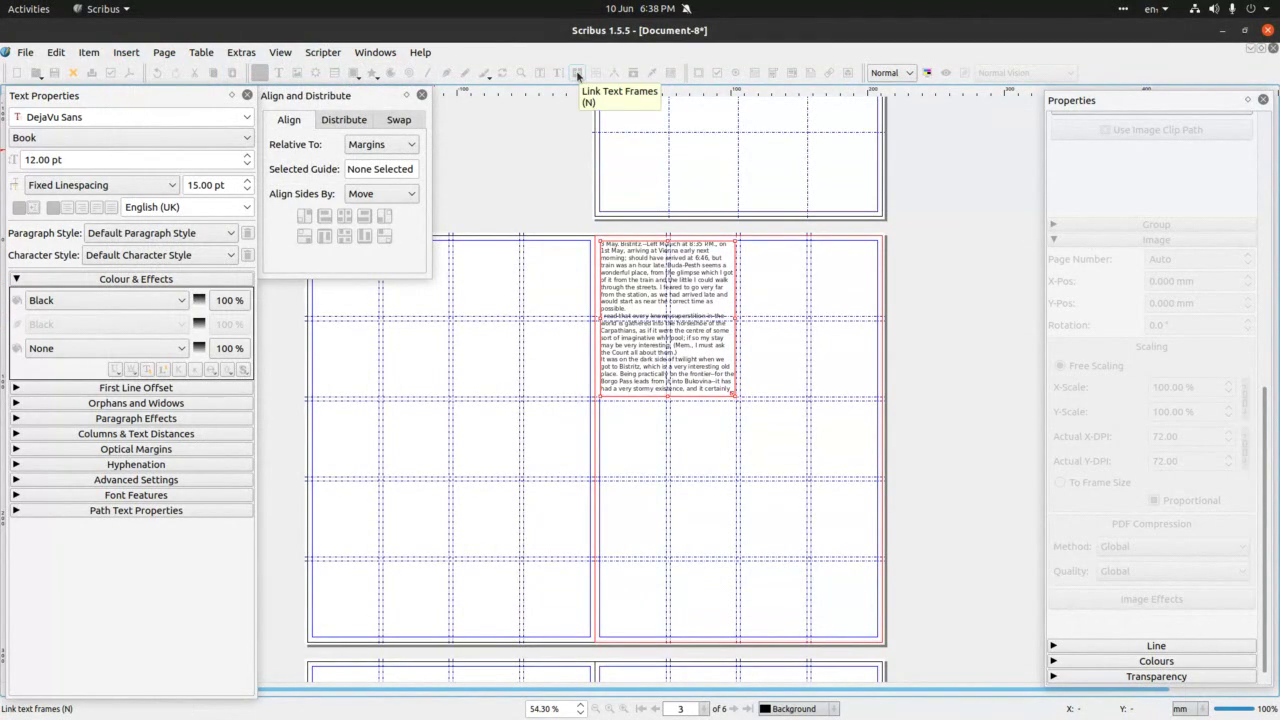Expand Colours section in Properties panel
Image resolution: width=1280 pixels, height=720 pixels.
point(1152,661)
